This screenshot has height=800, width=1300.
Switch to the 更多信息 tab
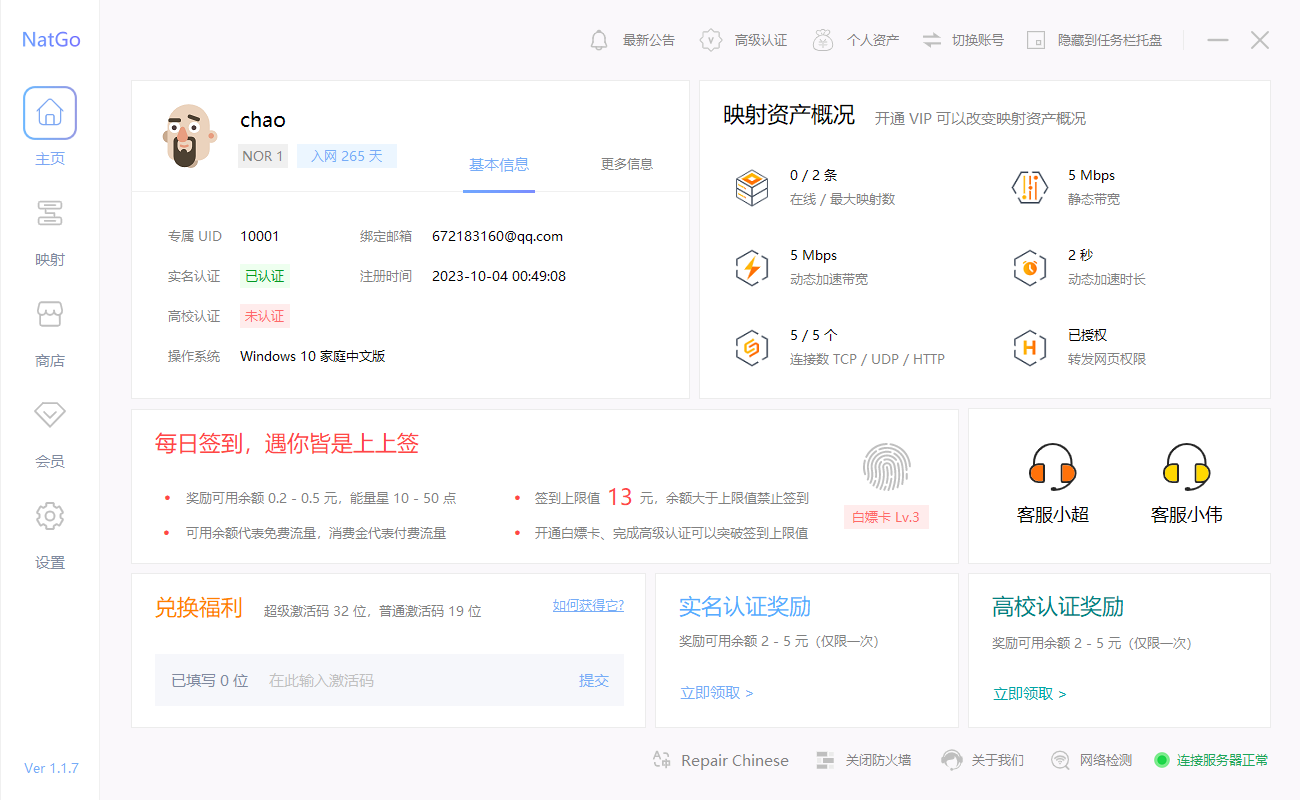(x=626, y=164)
